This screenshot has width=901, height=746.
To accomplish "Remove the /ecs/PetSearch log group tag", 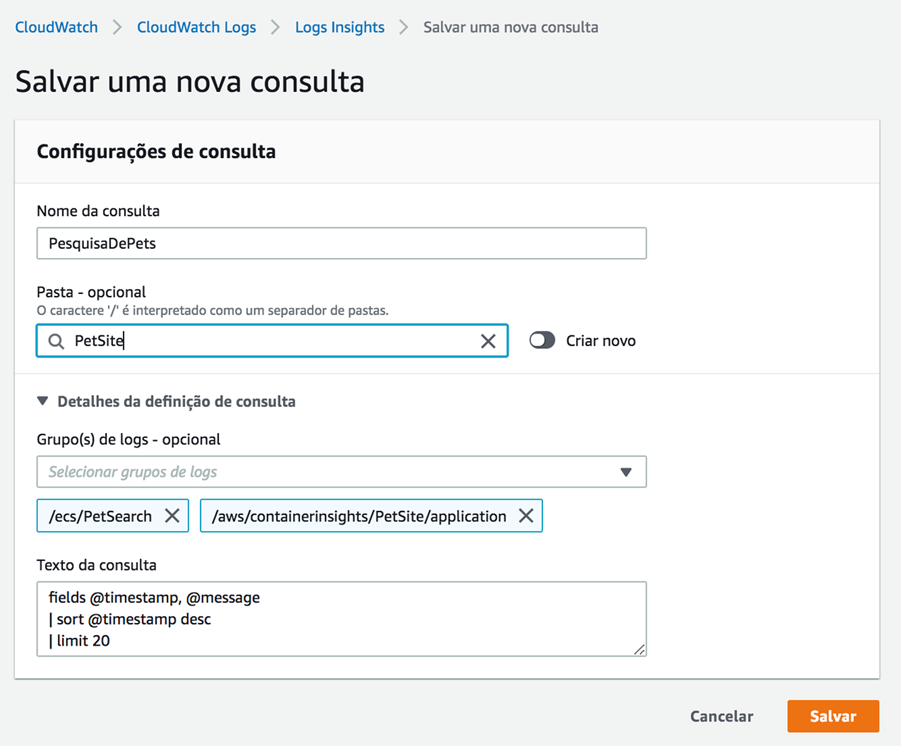I will [172, 516].
